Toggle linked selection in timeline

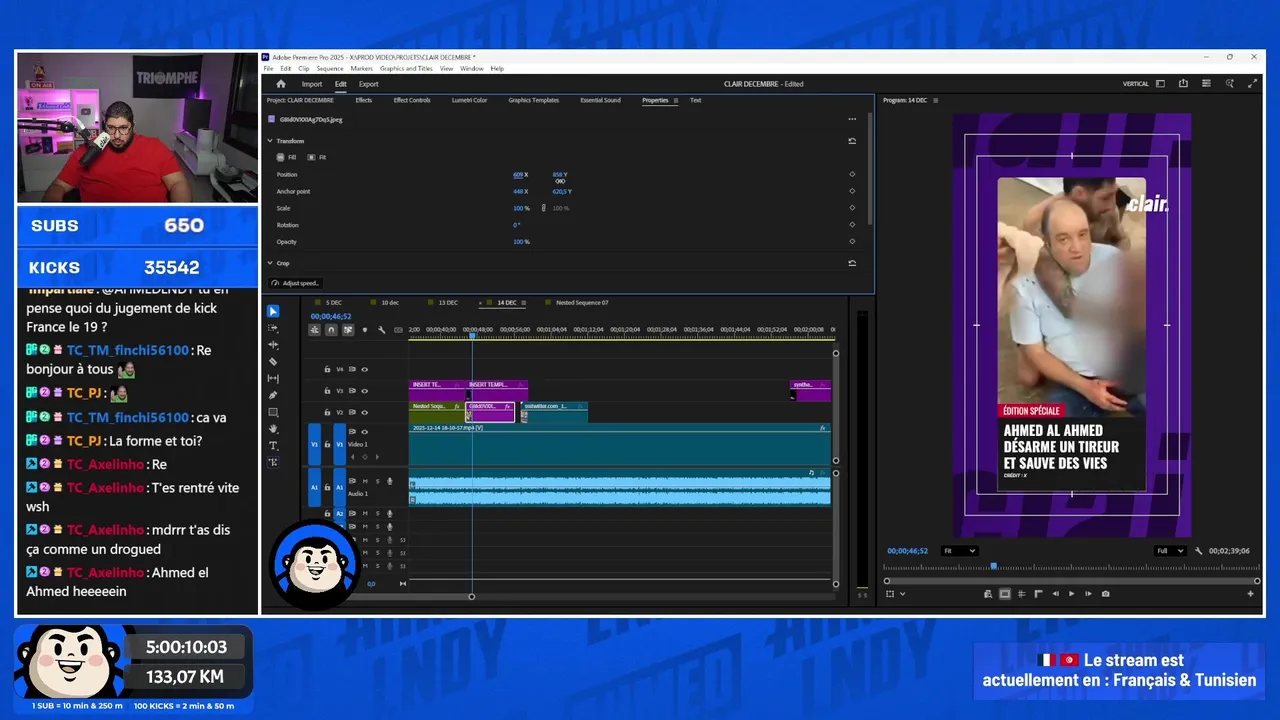pyautogui.click(x=348, y=330)
